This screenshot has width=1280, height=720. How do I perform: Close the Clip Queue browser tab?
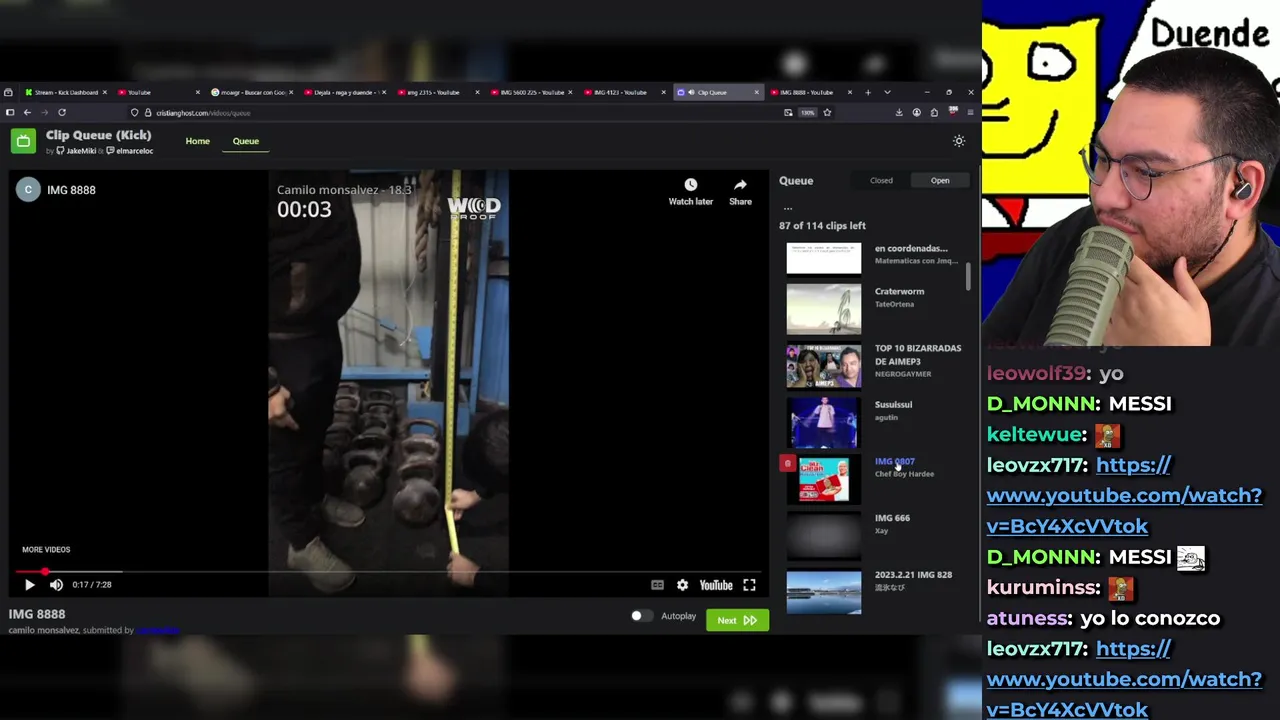tap(756, 92)
